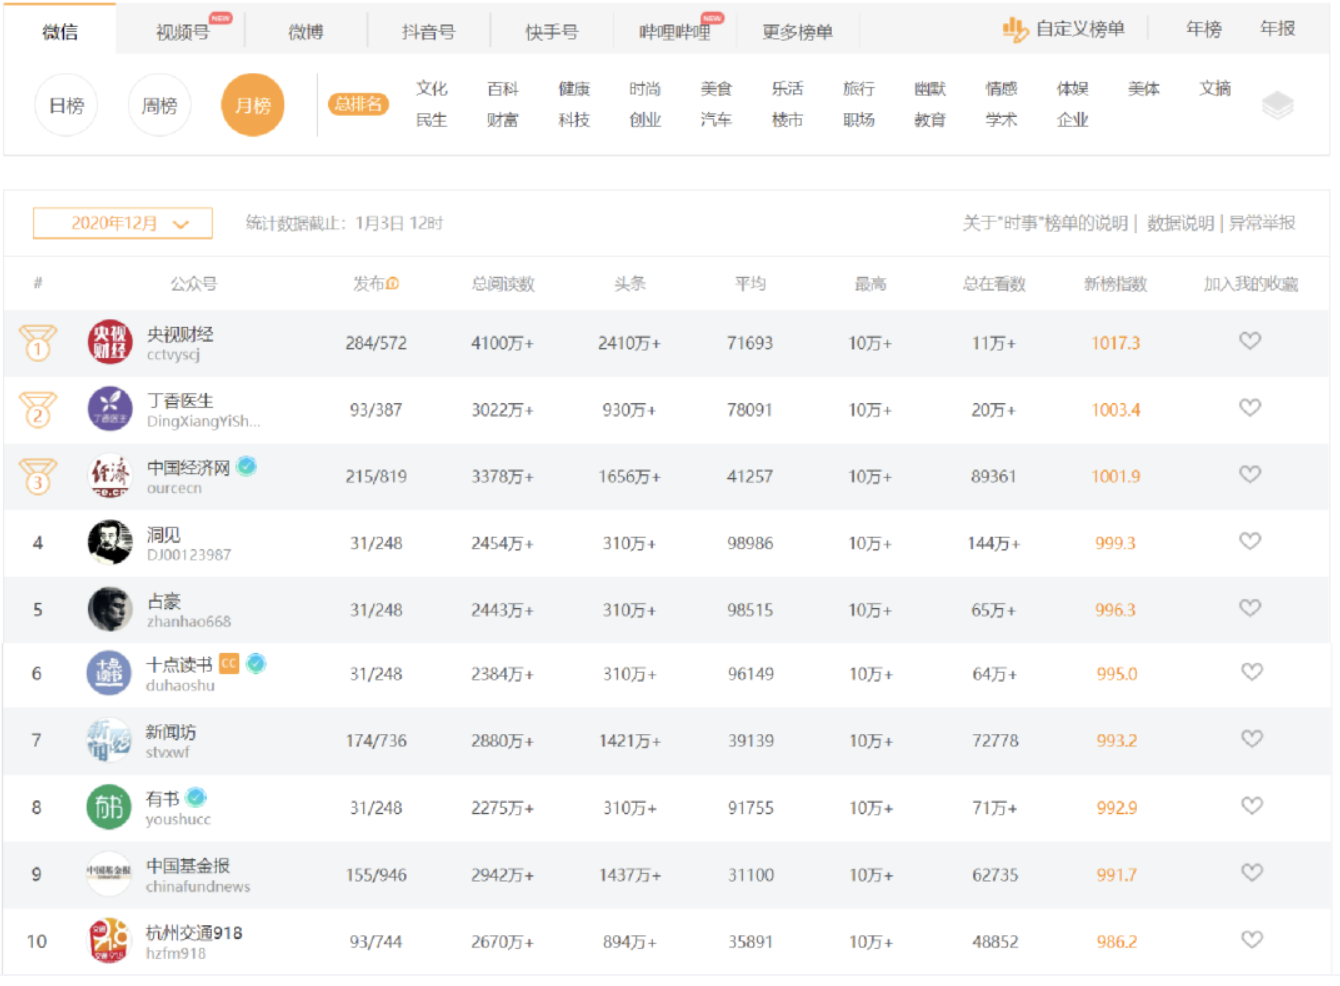Switch to the 快手号 tab
This screenshot has width=1340, height=986.
pyautogui.click(x=552, y=32)
